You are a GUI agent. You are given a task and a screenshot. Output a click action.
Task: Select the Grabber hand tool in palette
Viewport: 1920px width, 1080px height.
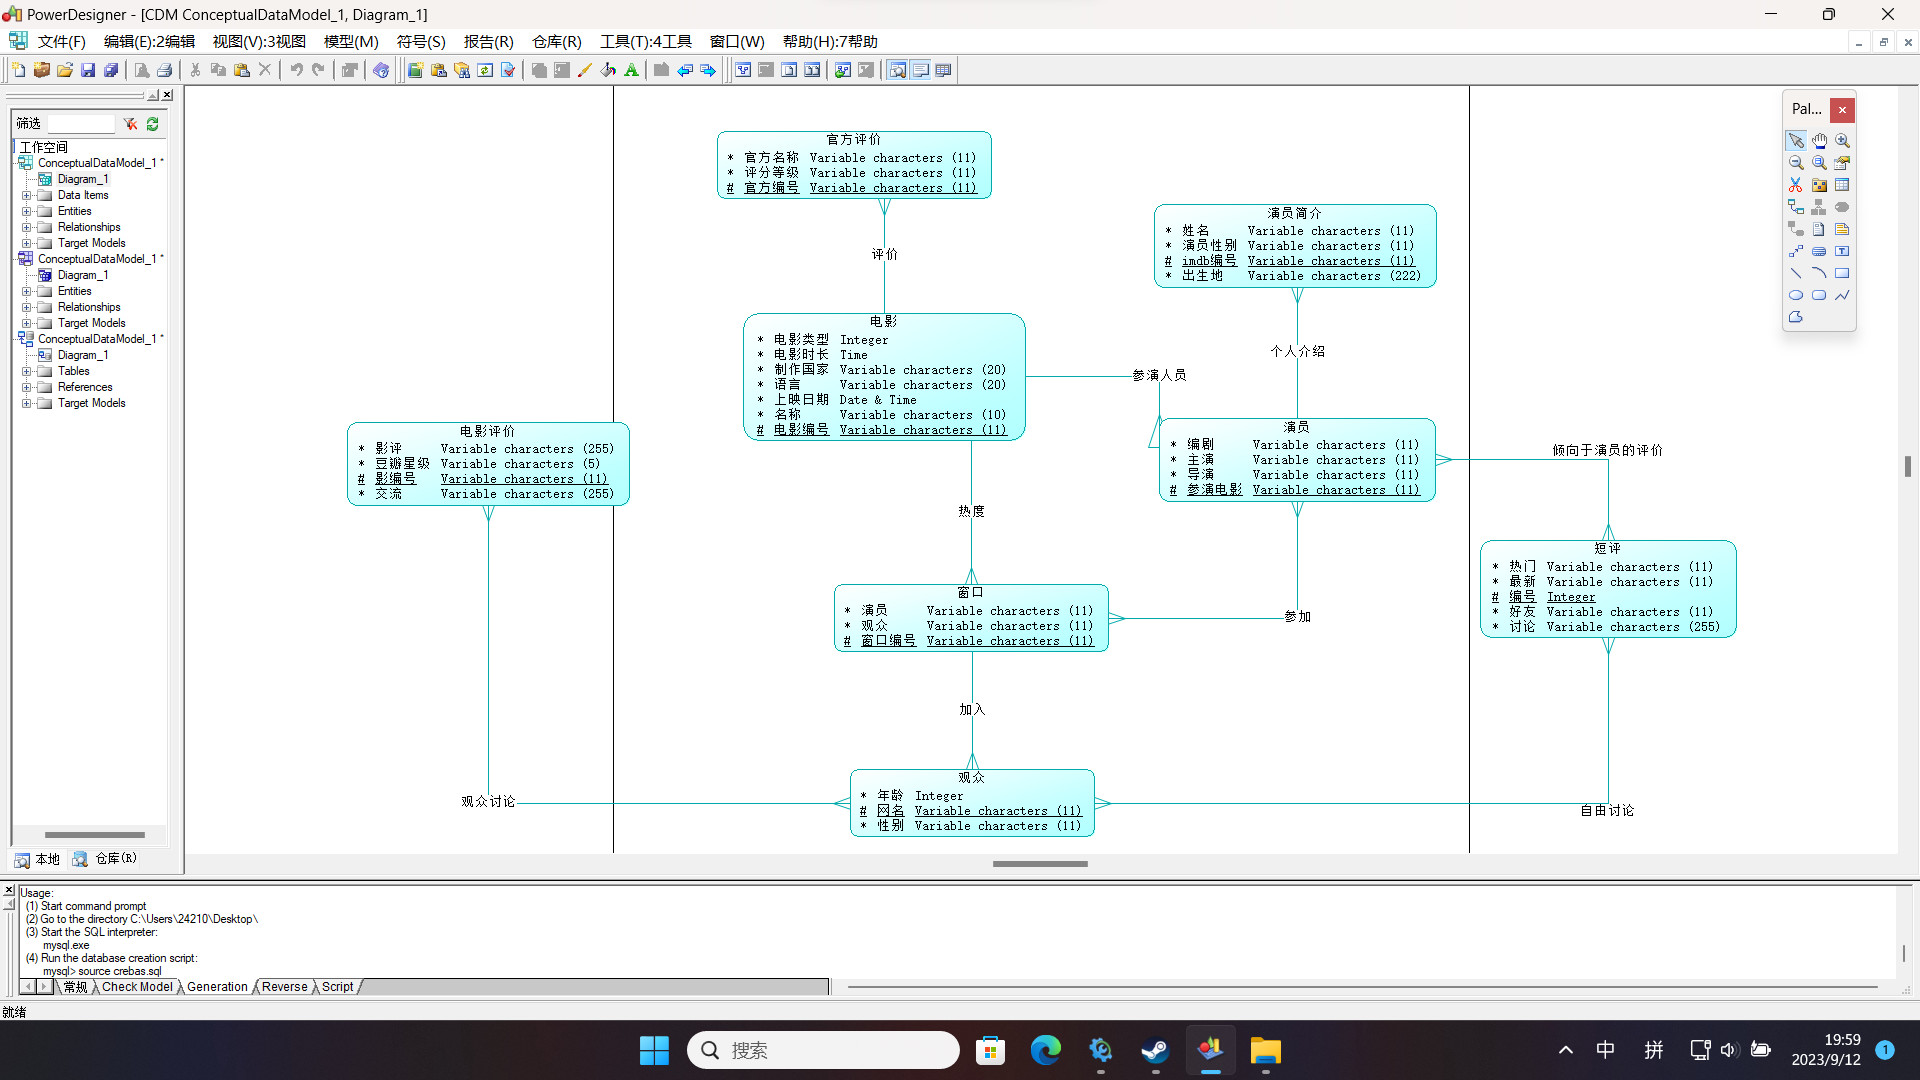(1819, 141)
